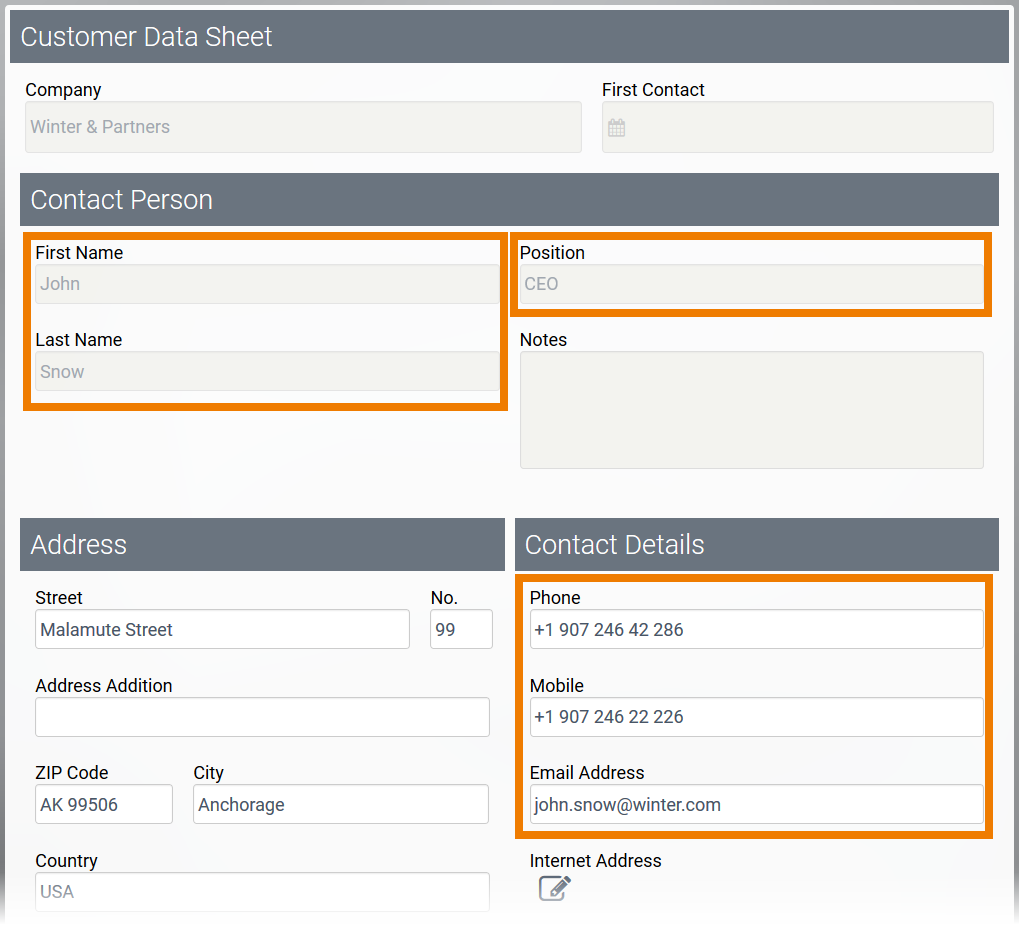Image resolution: width=1019 pixels, height=925 pixels.
Task: Click the Phone number field
Action: pyautogui.click(x=756, y=630)
